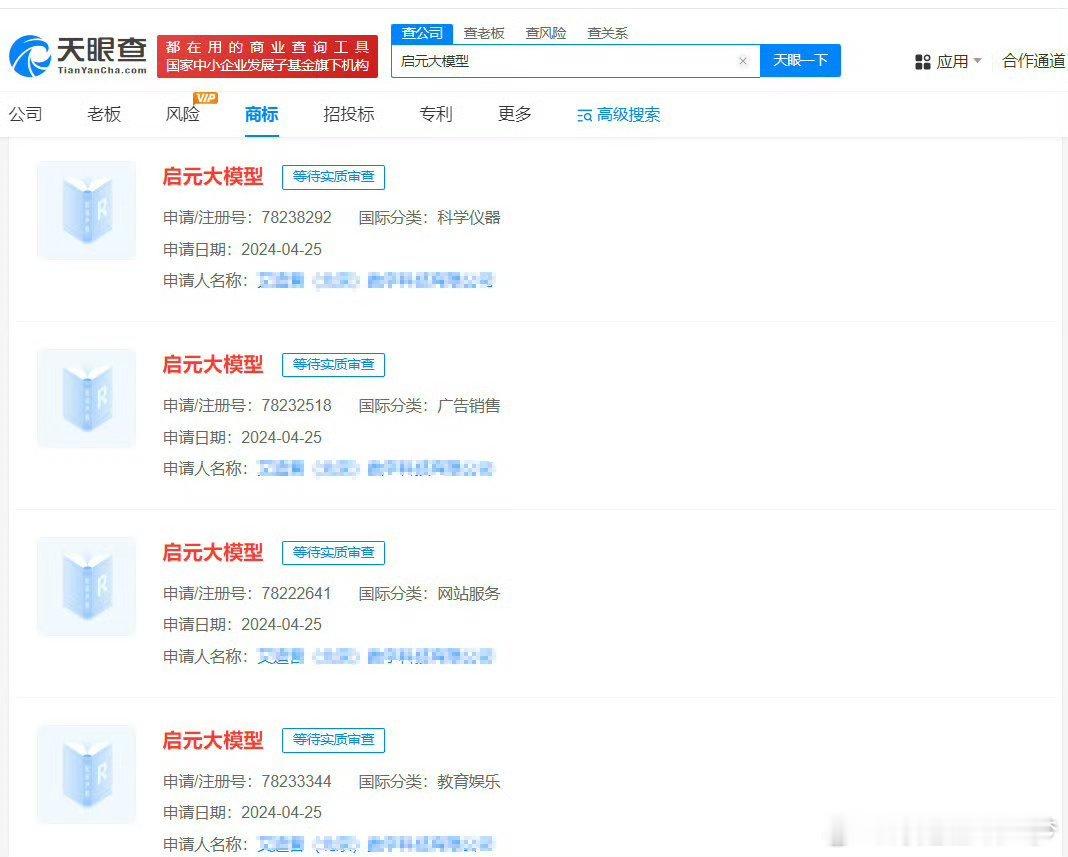1068x857 pixels.
Task: Open applicant name link for 78232518
Action: pos(375,469)
